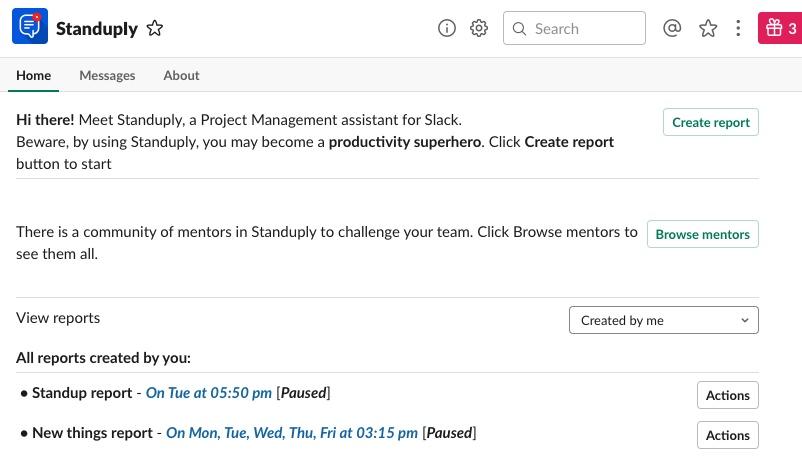Open Actions for New things report
This screenshot has height=458, width=802.
[x=727, y=435]
